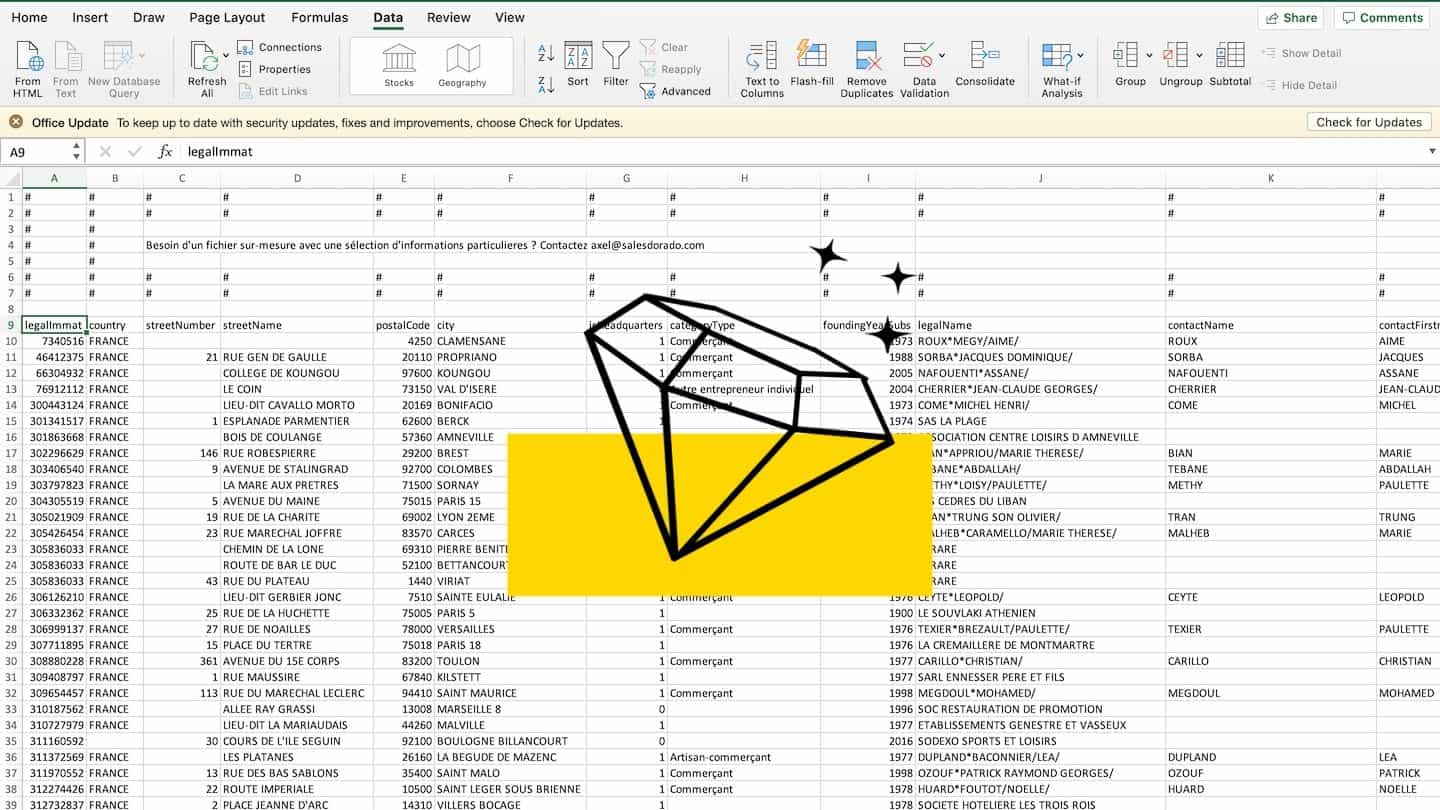Switch to the Formulas ribbon tab

point(319,17)
